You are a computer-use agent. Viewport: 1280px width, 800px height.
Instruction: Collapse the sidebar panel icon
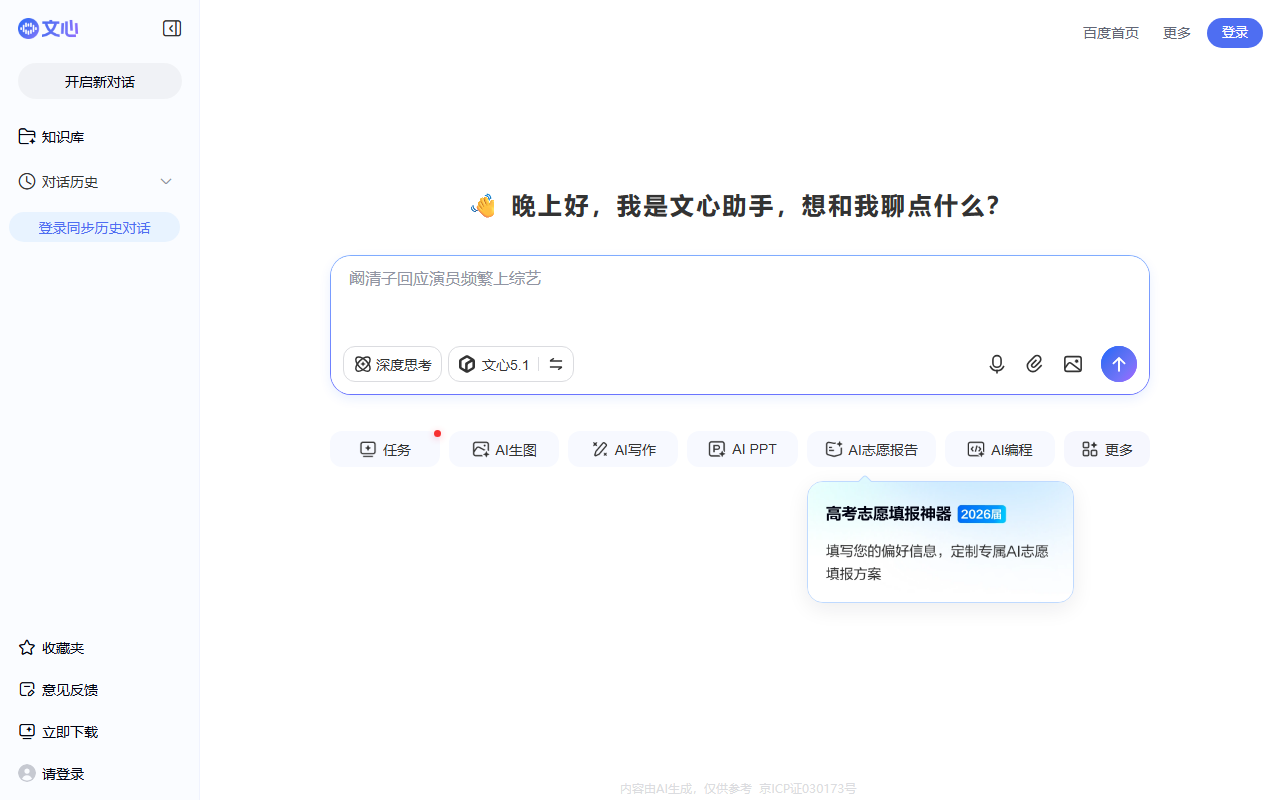pos(172,29)
